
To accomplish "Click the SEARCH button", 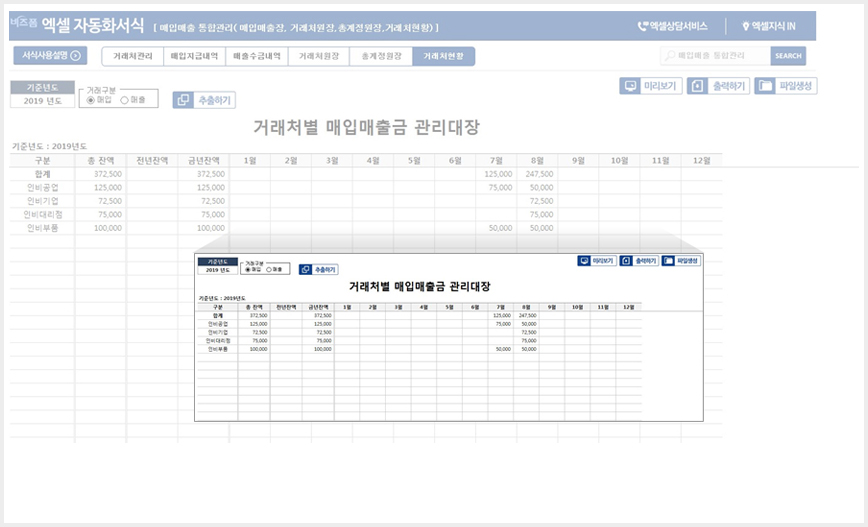I will point(788,55).
